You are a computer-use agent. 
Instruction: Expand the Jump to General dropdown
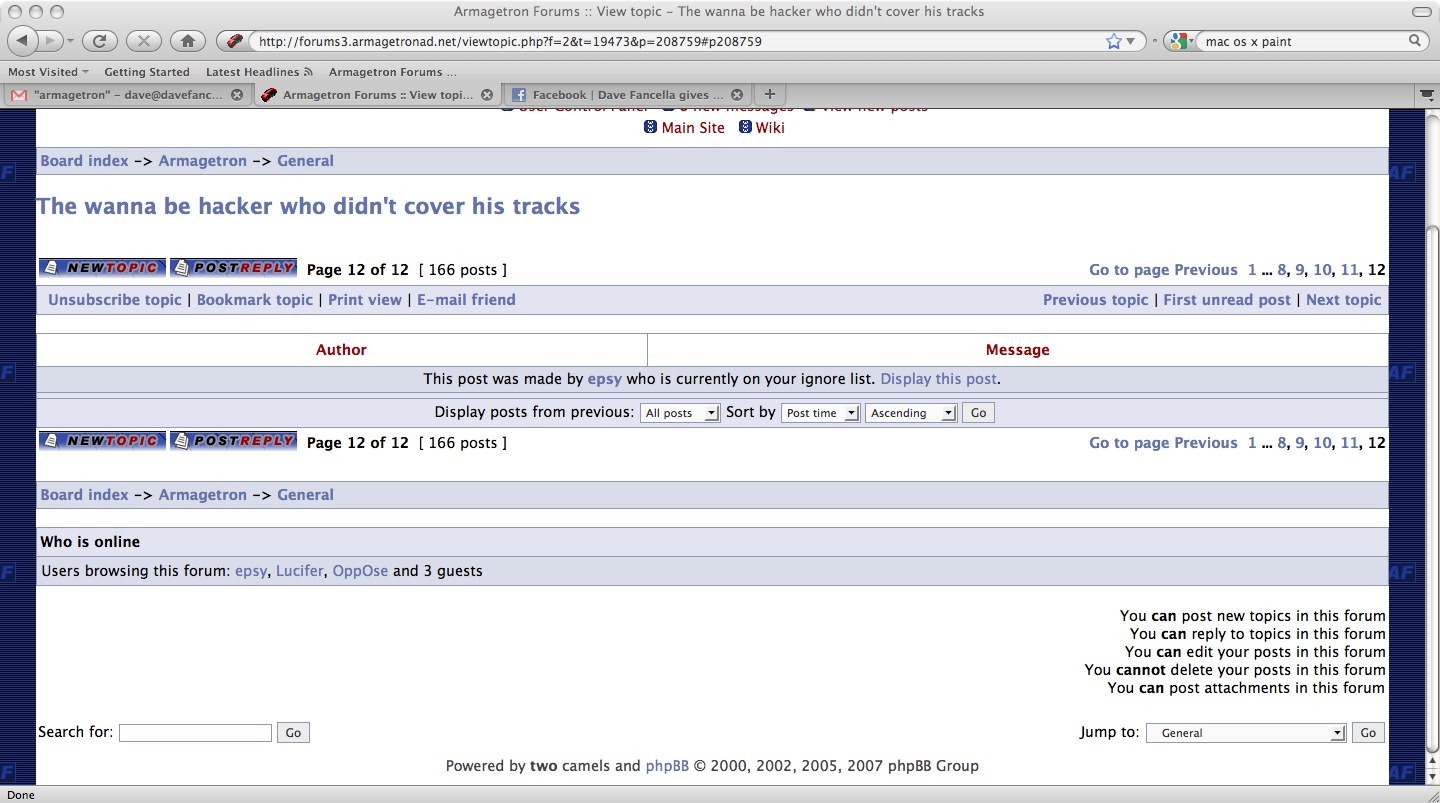1246,733
